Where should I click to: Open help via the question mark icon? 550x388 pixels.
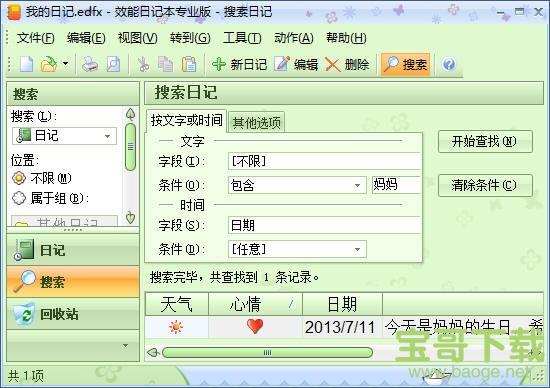coord(449,65)
